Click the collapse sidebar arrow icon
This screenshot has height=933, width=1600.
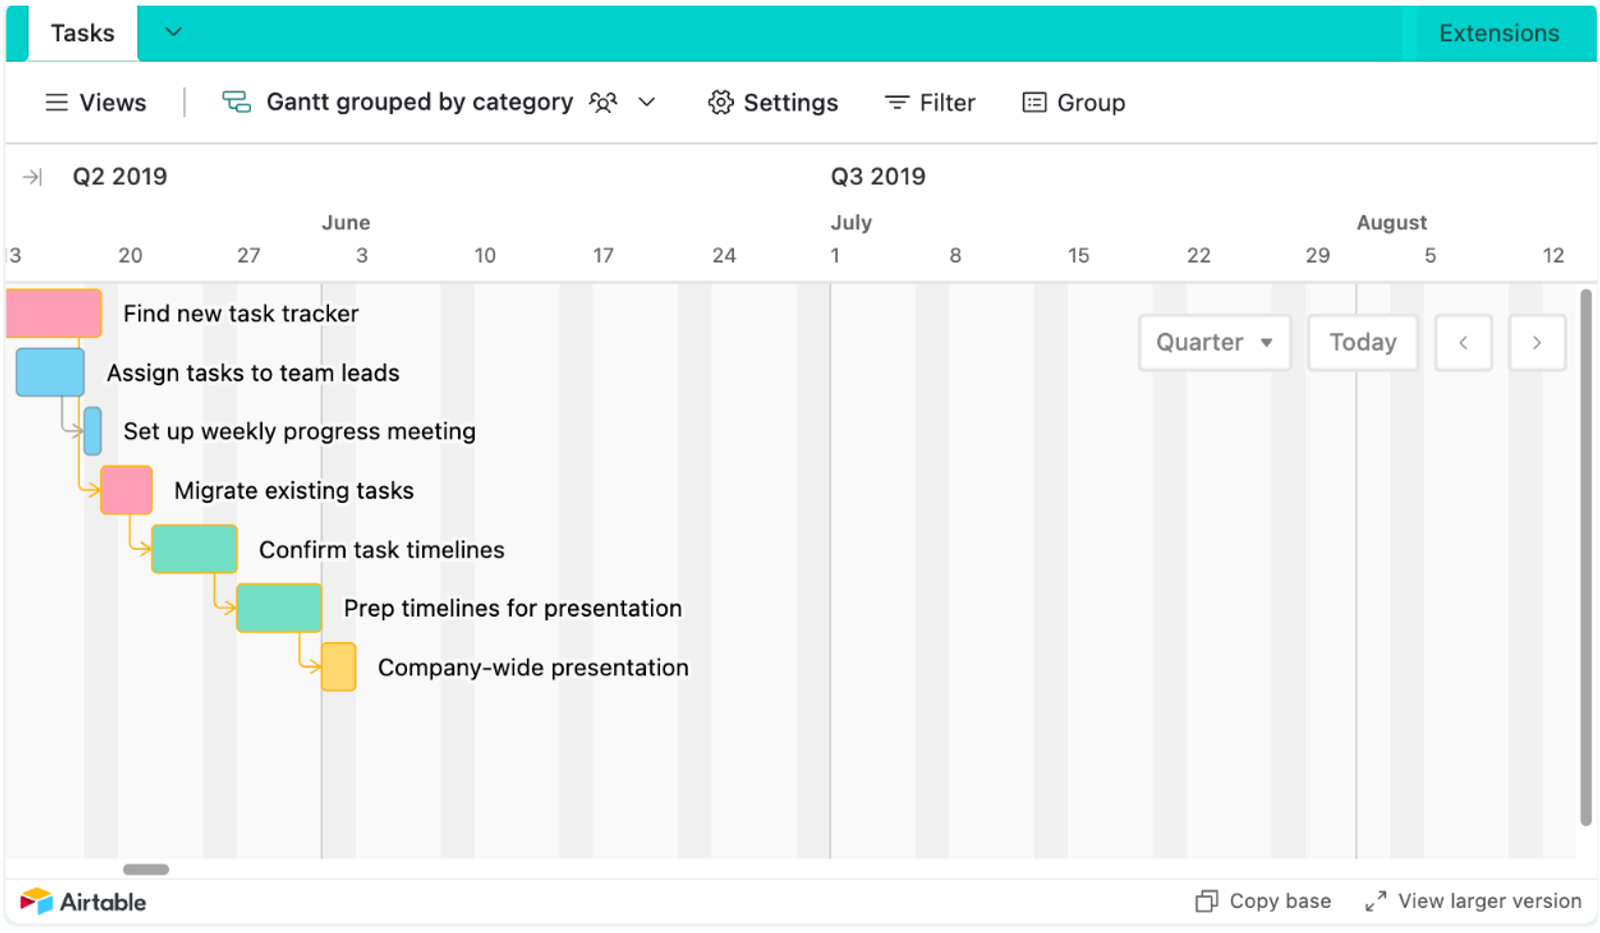click(x=33, y=177)
